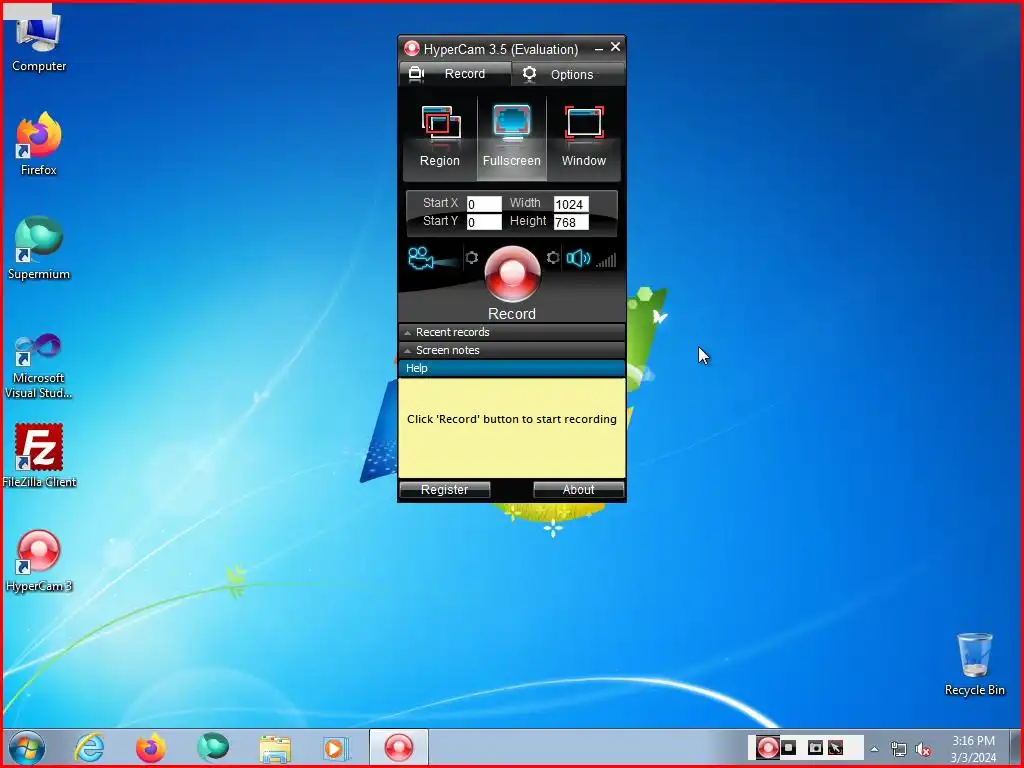Expand the Recent records section

pos(511,332)
